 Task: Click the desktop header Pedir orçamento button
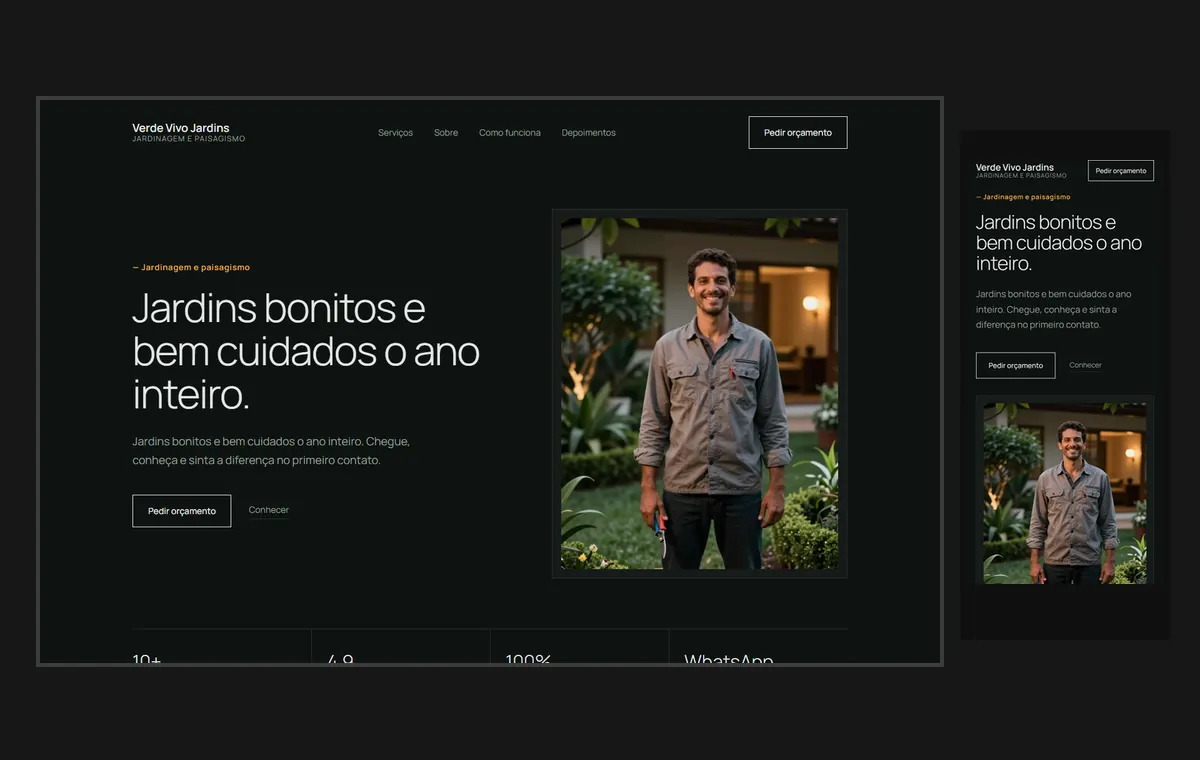(x=798, y=133)
